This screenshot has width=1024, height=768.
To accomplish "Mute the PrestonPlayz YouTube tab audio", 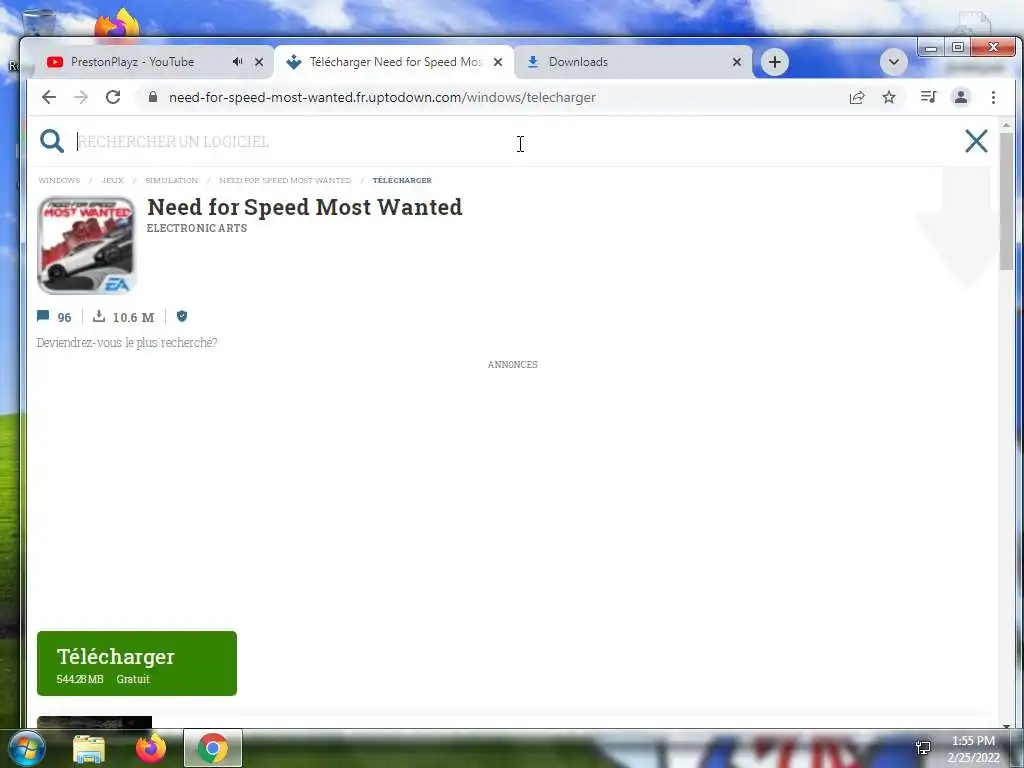I will tap(237, 61).
